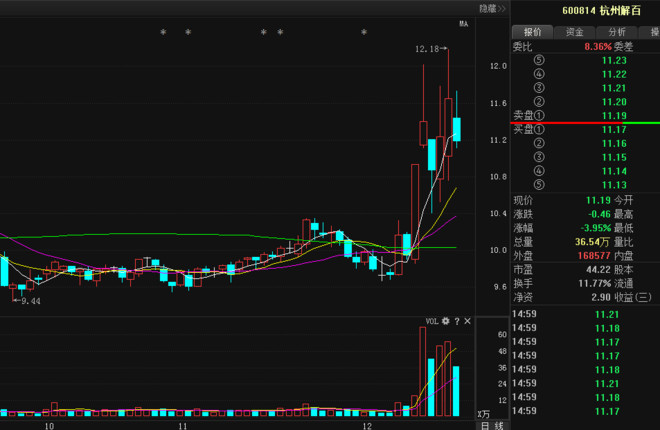Click circled 4 icon beside price 11.14

click(539, 171)
